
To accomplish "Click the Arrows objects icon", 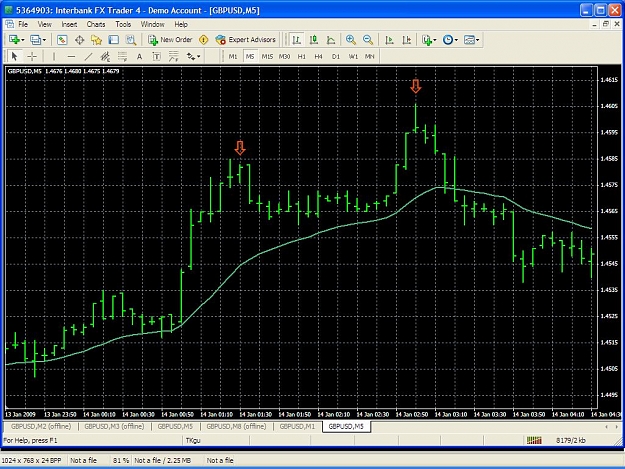I will (191, 57).
